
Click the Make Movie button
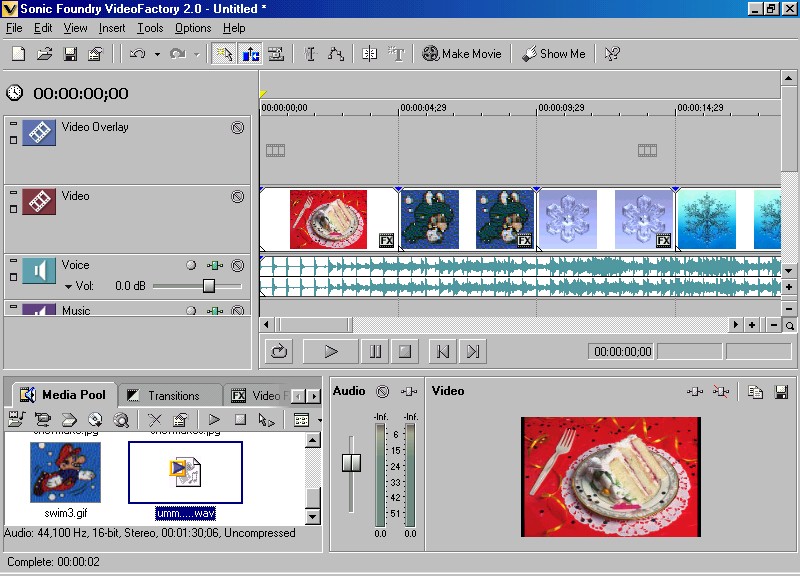click(x=462, y=54)
